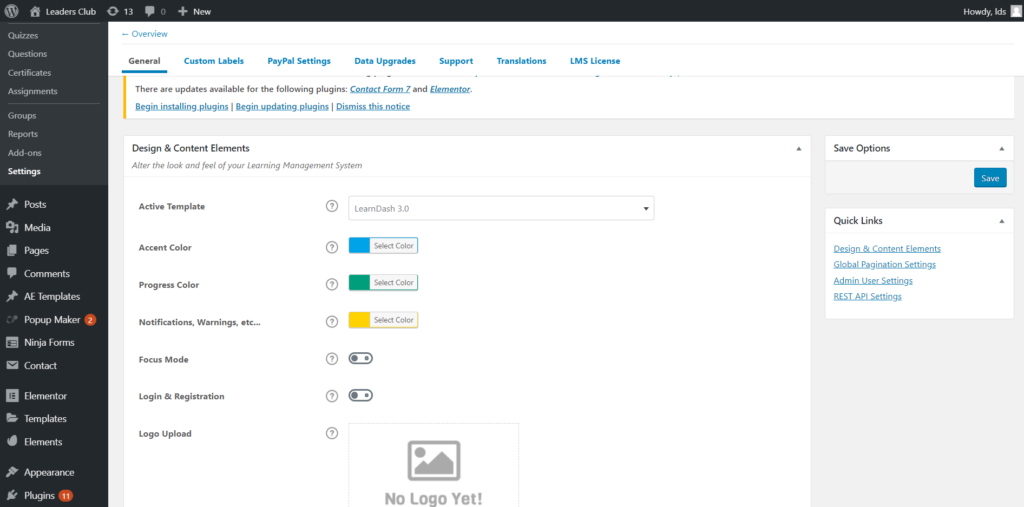This screenshot has width=1024, height=507.
Task: Click help icon next to Logo Upload
Action: tap(332, 433)
